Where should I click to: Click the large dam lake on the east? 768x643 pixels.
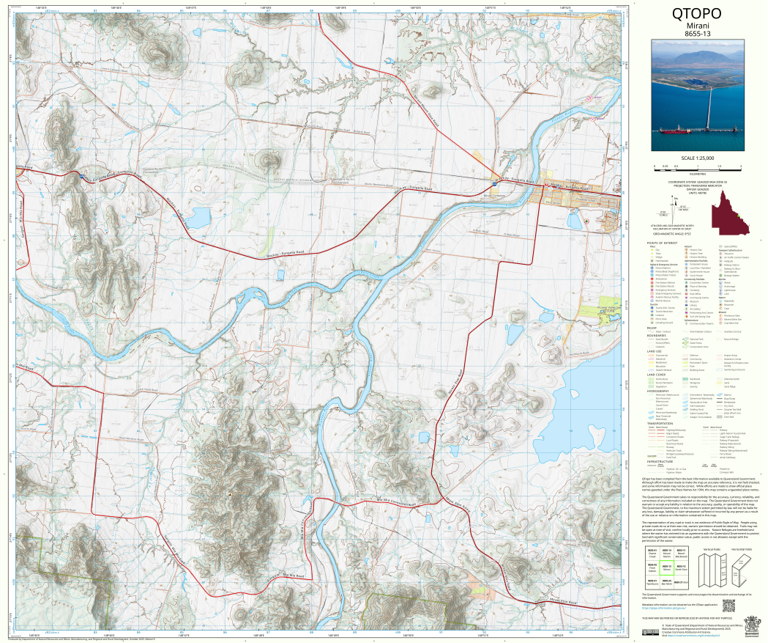pyautogui.click(x=578, y=406)
